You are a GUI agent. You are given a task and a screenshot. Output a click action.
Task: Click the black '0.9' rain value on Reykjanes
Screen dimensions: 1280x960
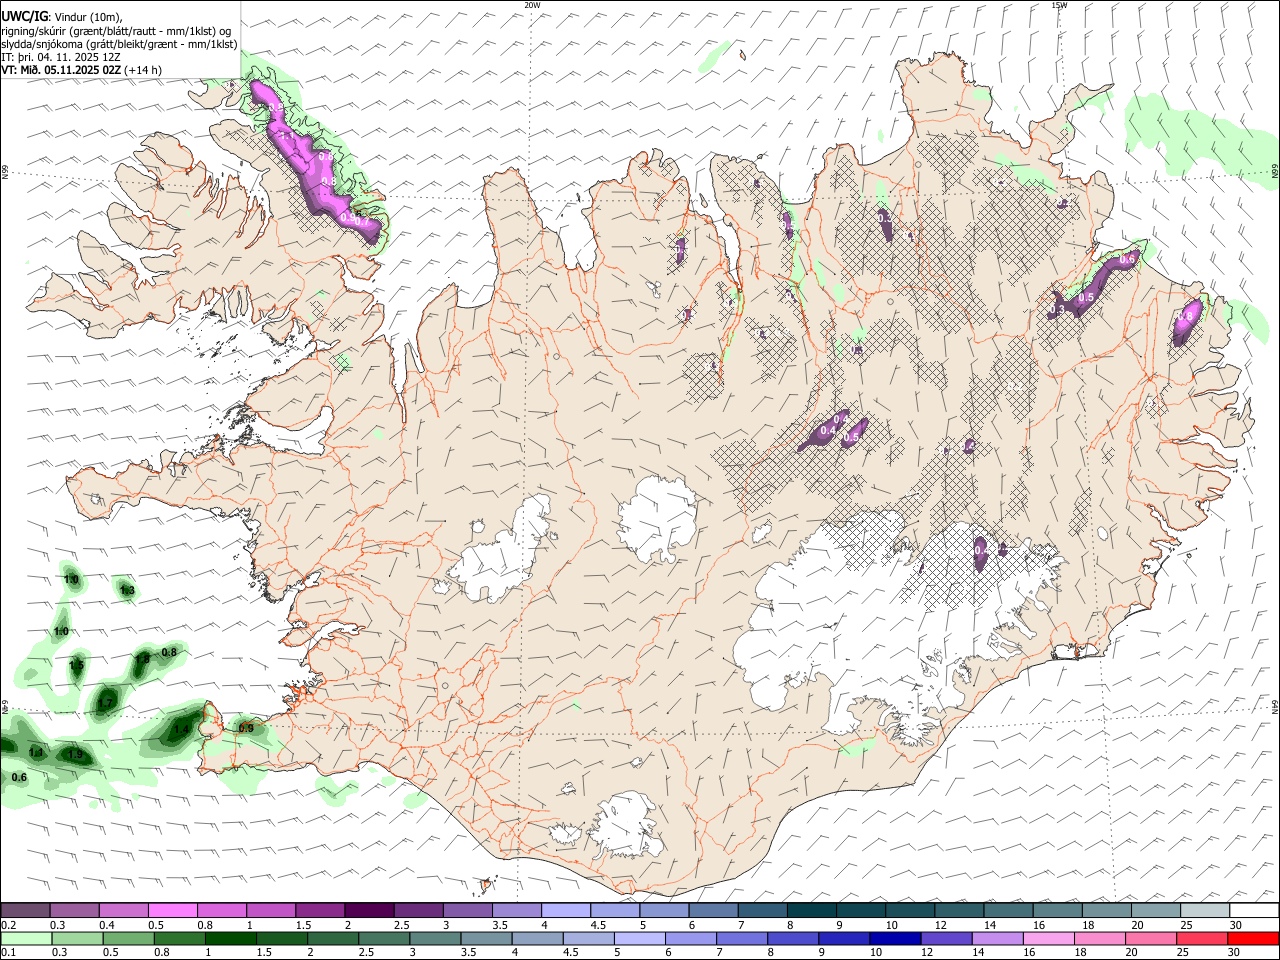coord(245,728)
